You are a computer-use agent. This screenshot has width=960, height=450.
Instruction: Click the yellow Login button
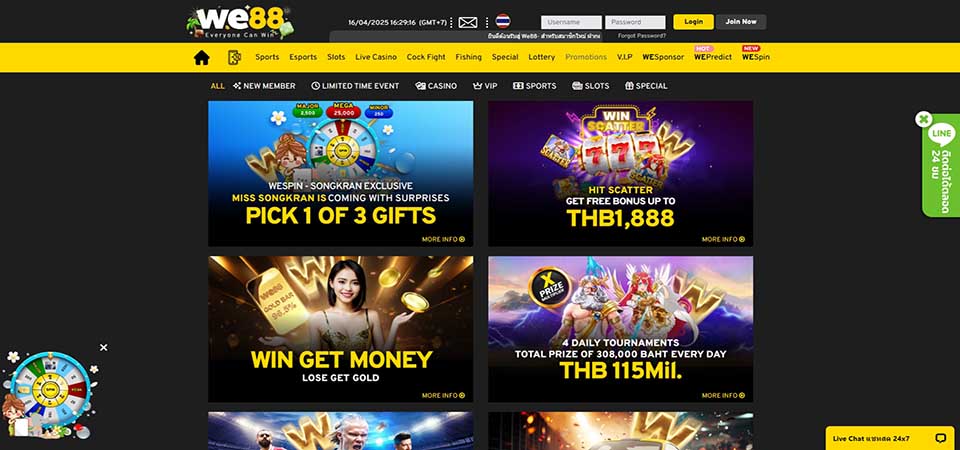point(693,22)
